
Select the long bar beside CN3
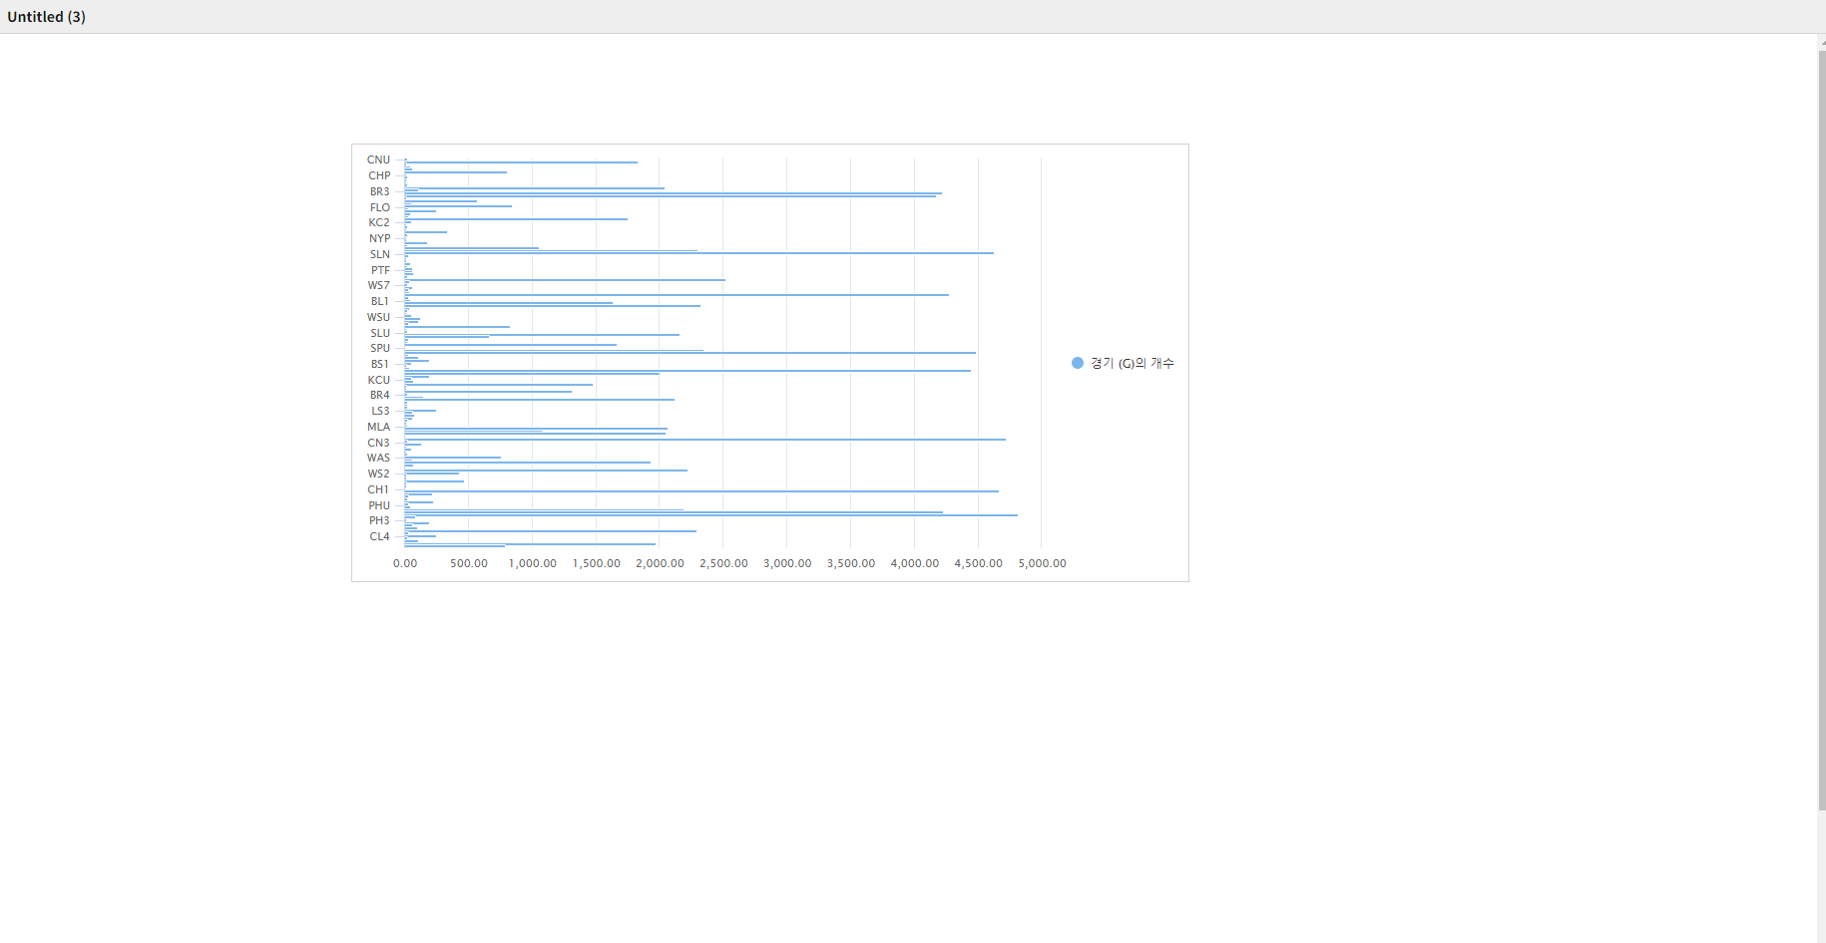705,440
